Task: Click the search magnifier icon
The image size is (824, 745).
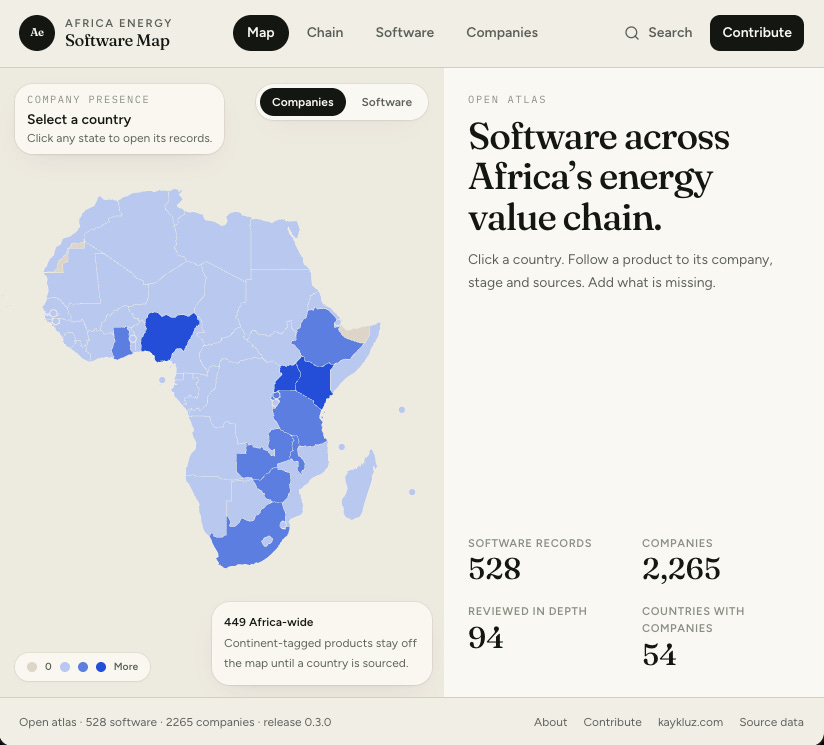Action: click(632, 33)
